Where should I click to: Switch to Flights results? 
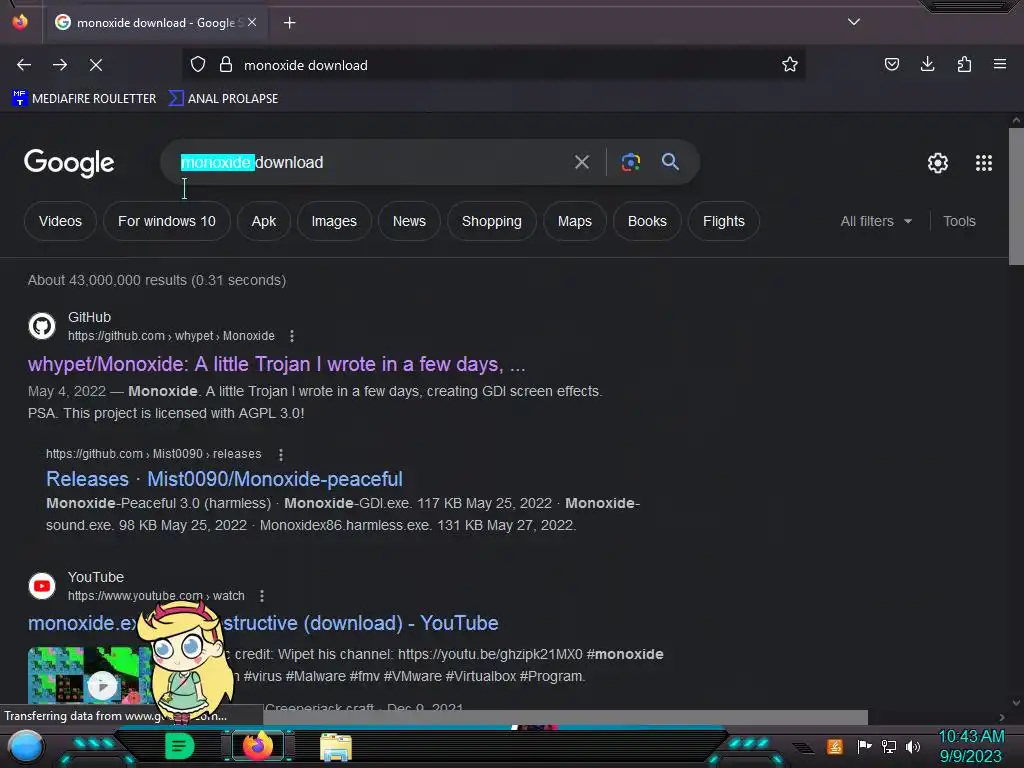pyautogui.click(x=724, y=221)
